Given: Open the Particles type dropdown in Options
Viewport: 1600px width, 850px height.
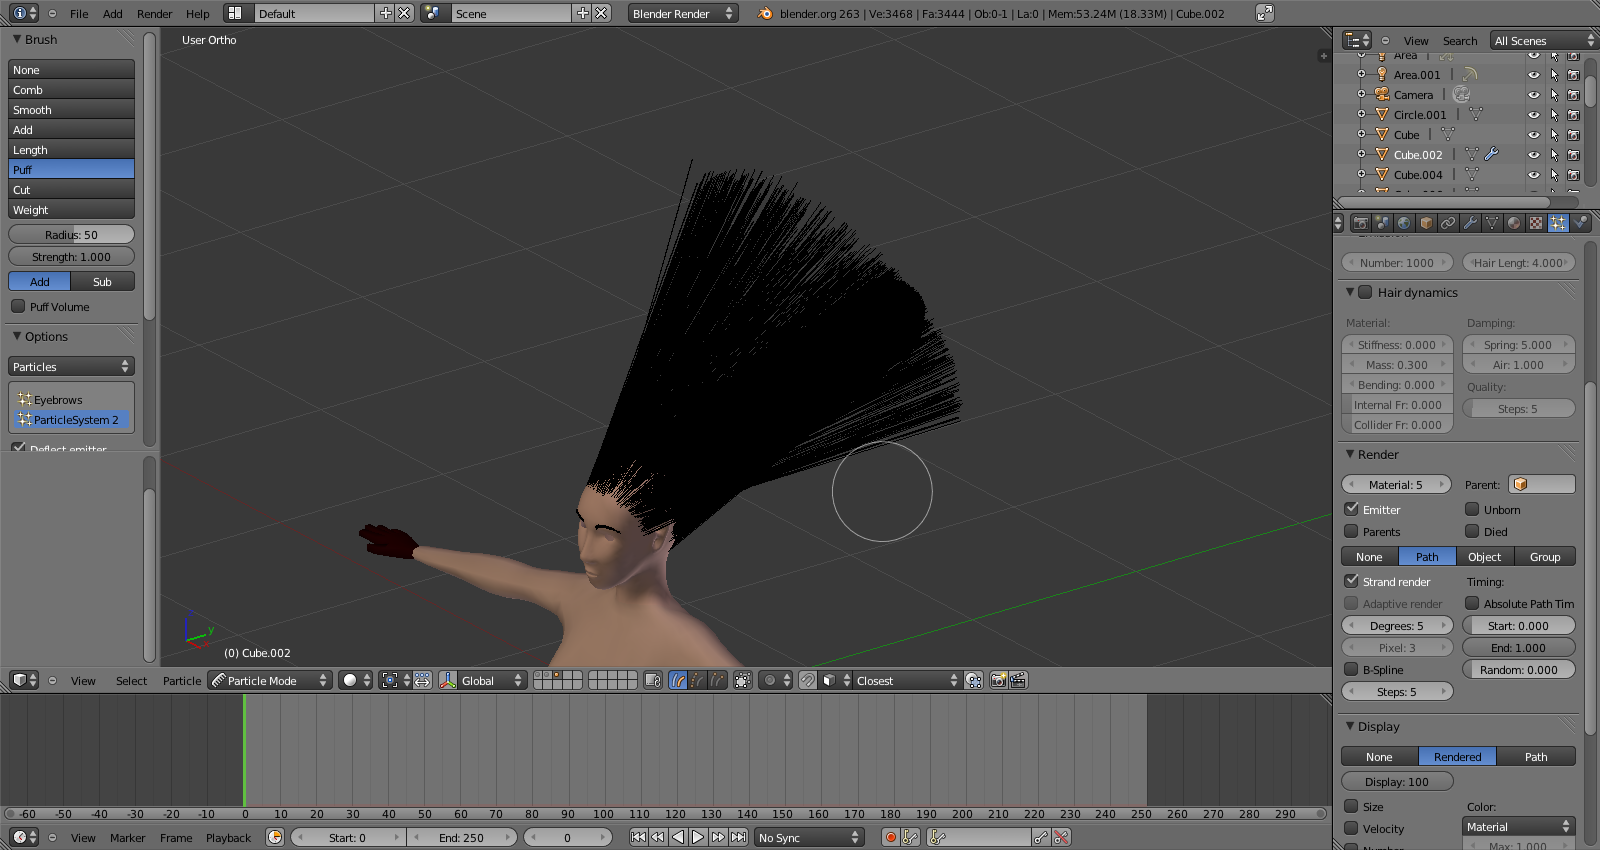Looking at the screenshot, I should point(71,366).
